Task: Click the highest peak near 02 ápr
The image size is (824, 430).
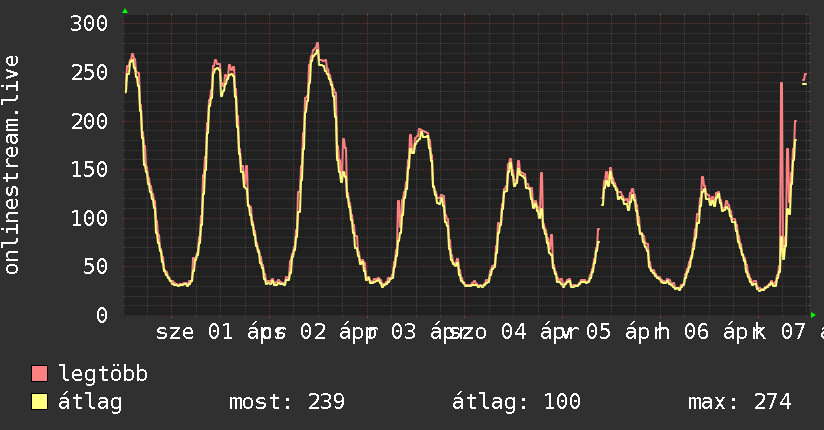Action: (x=317, y=44)
